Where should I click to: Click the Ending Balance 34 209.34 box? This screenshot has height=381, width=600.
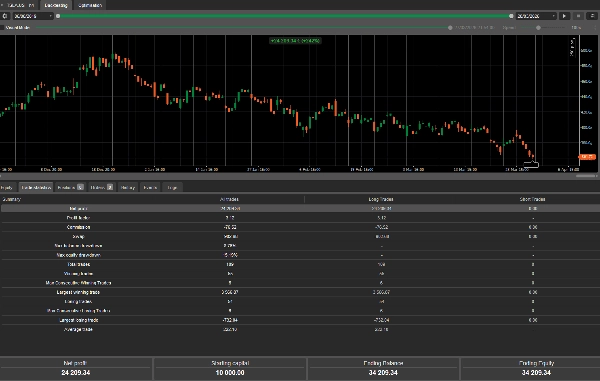point(383,368)
